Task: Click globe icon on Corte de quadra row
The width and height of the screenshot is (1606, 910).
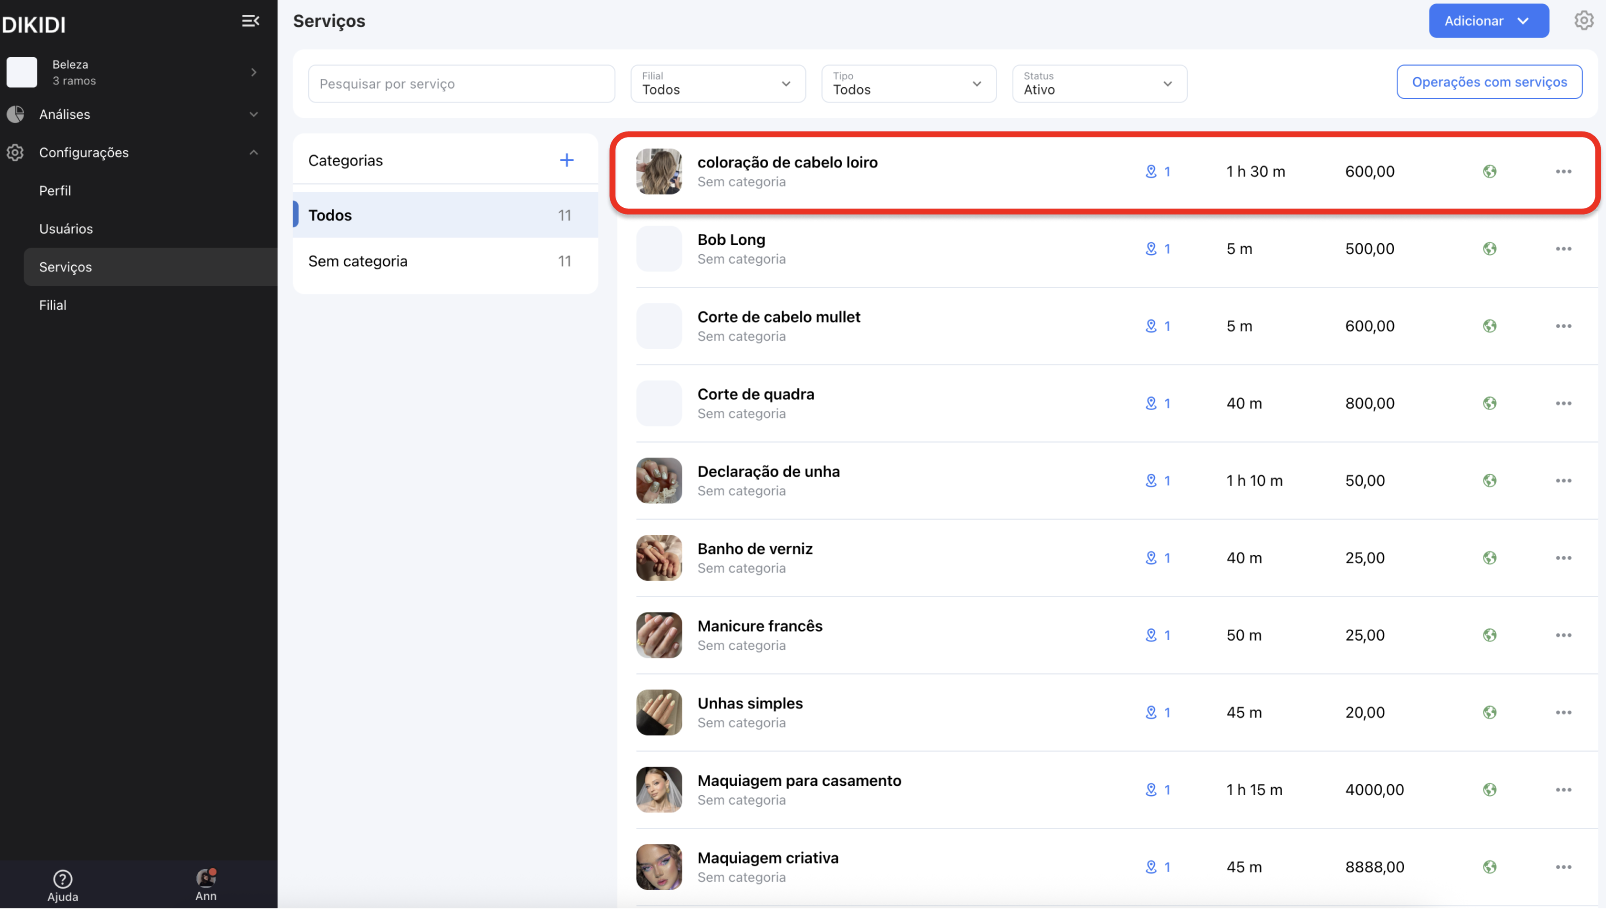Action: tap(1489, 404)
